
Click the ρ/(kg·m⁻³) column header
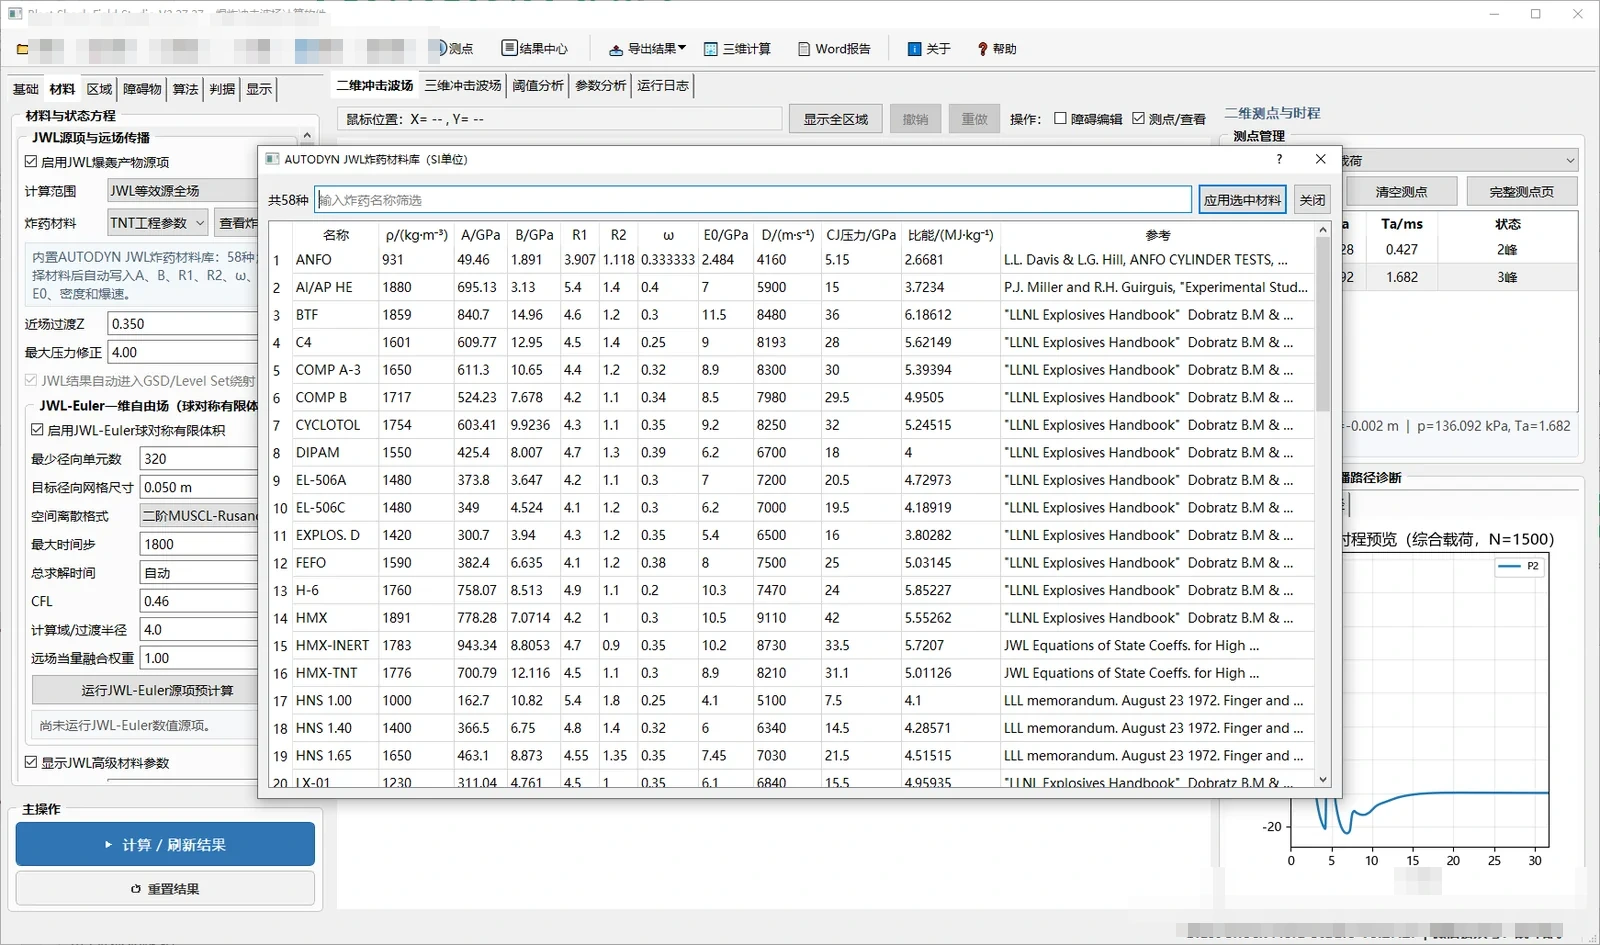point(416,235)
